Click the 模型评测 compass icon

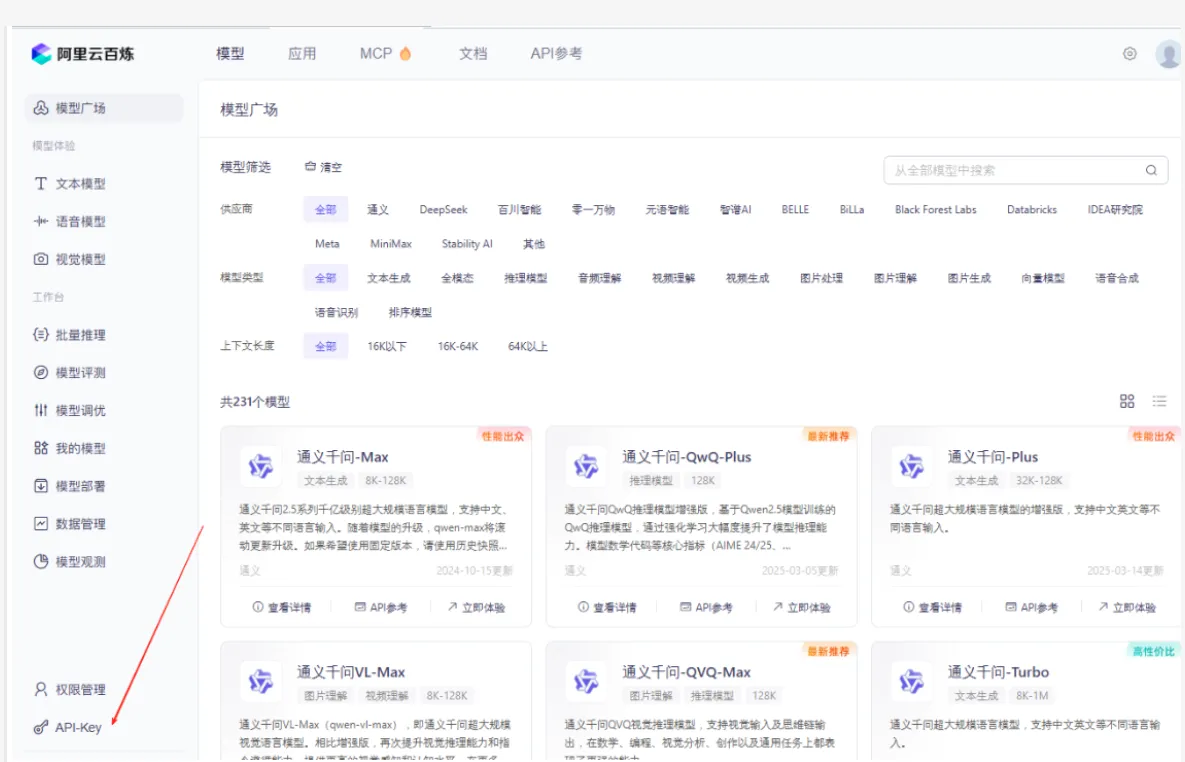click(41, 373)
